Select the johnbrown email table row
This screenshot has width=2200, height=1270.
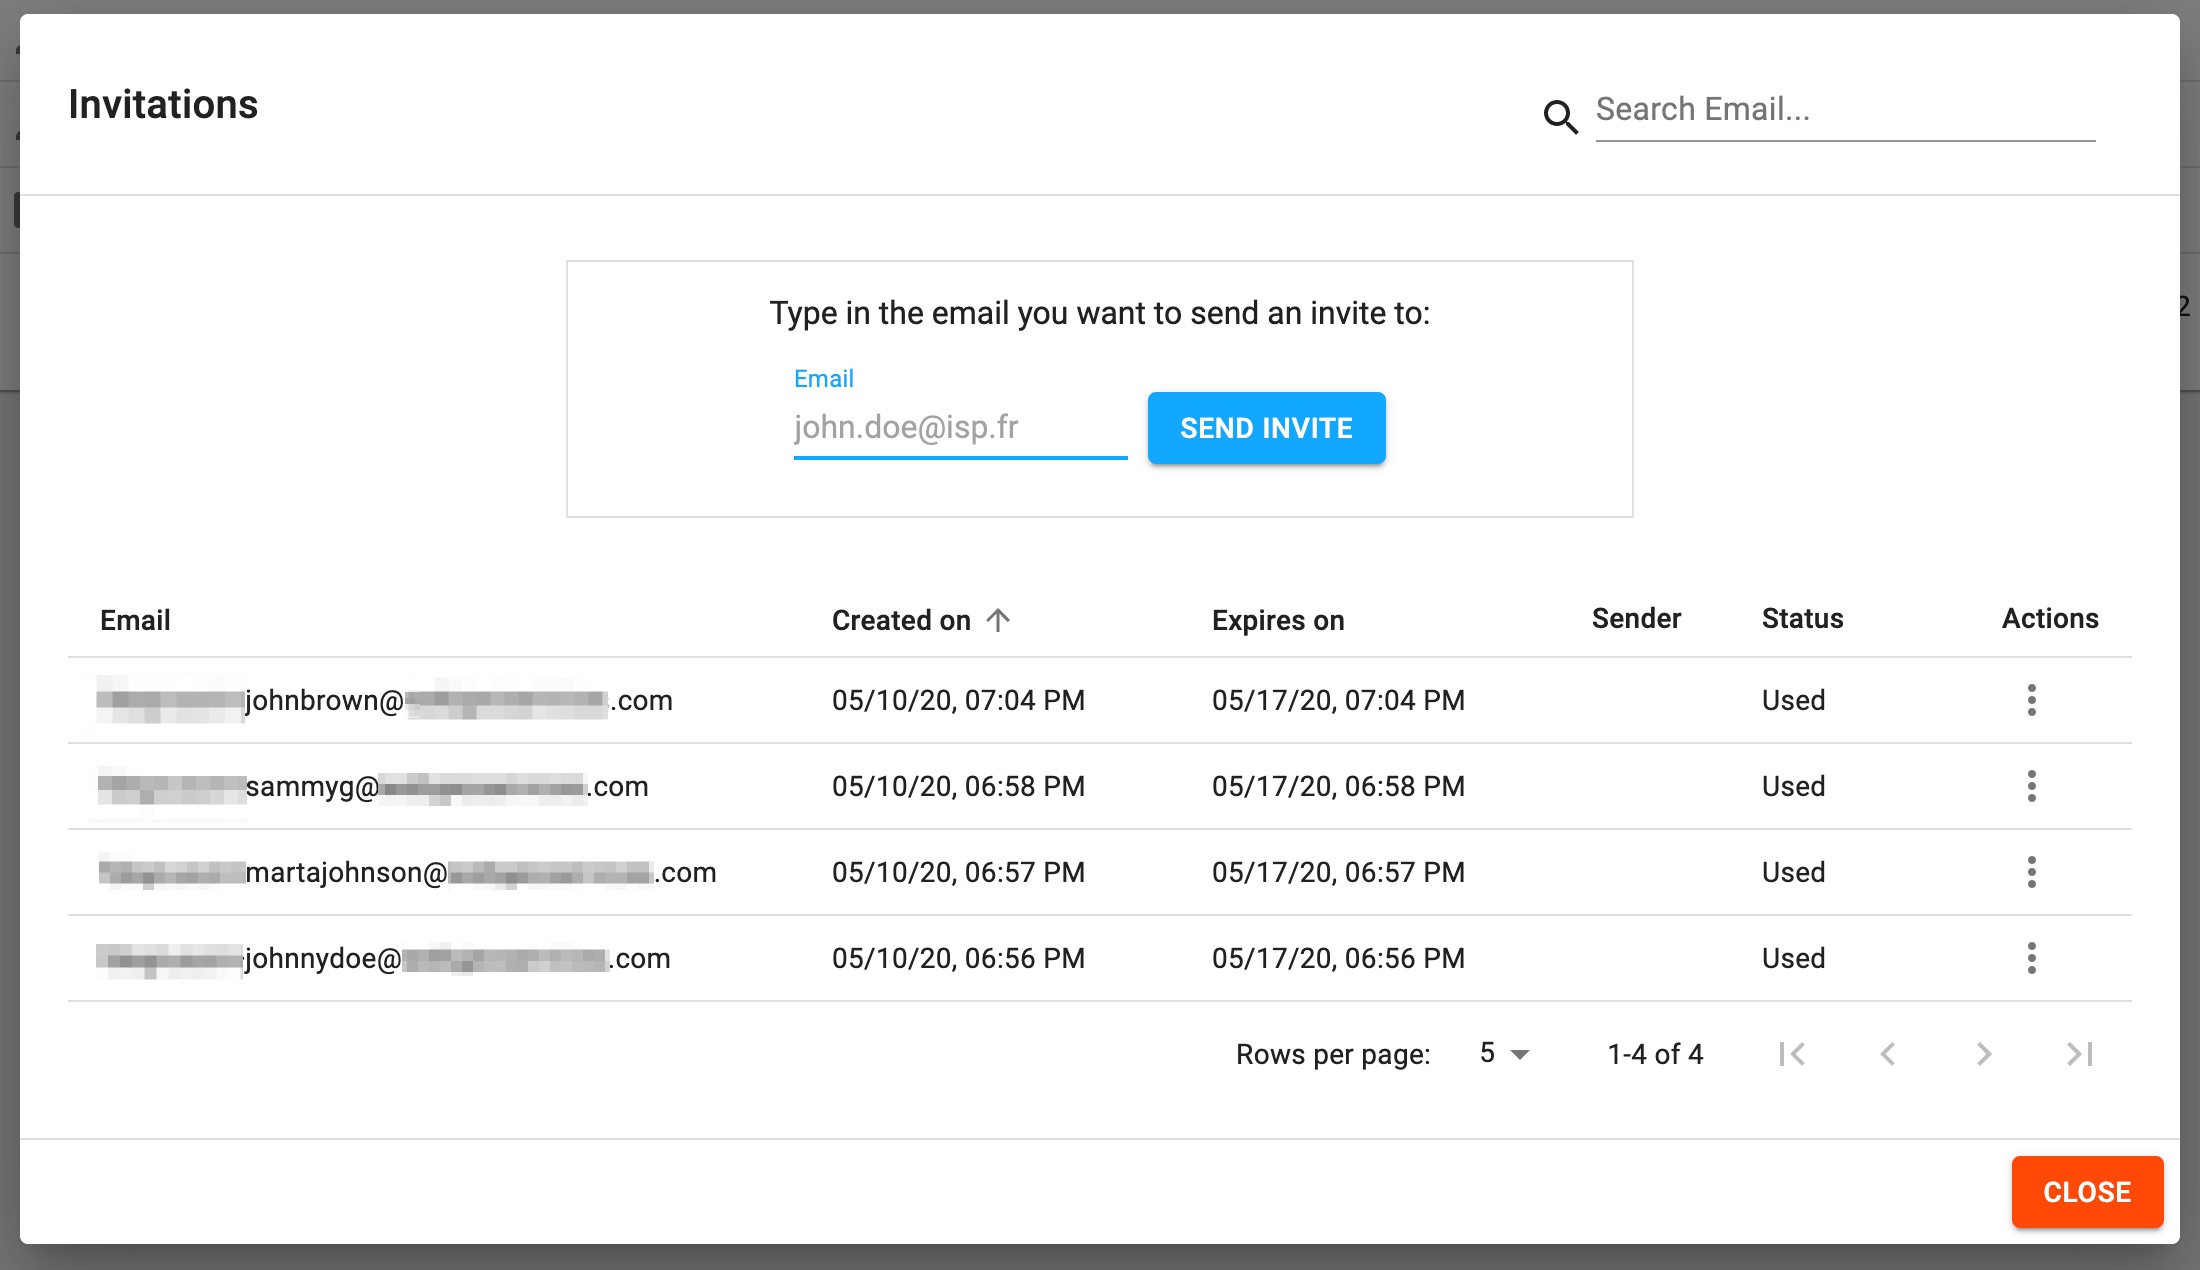tap(460, 700)
